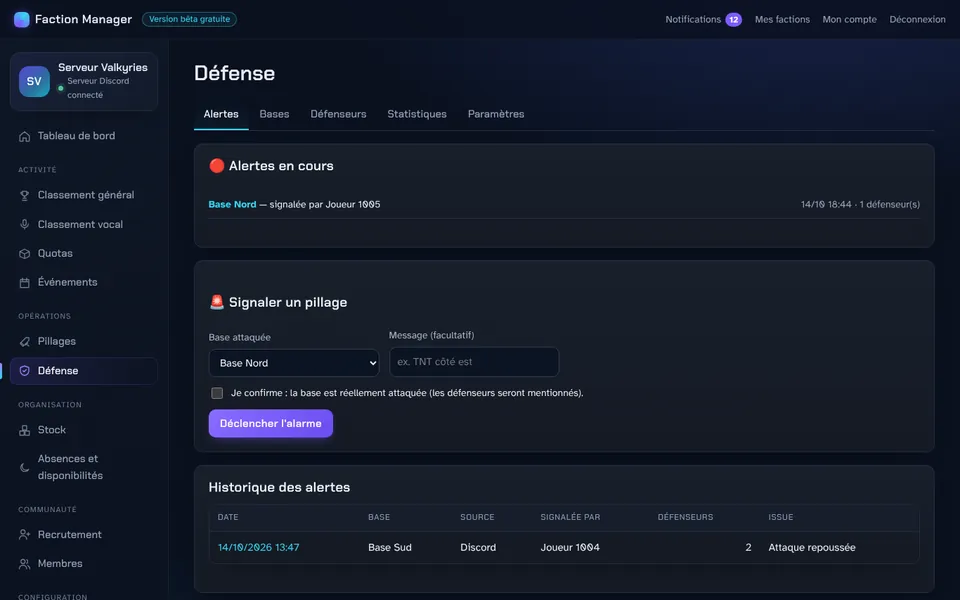Image resolution: width=960 pixels, height=600 pixels.
Task: Click the Événements calendar icon
Action: [24, 283]
